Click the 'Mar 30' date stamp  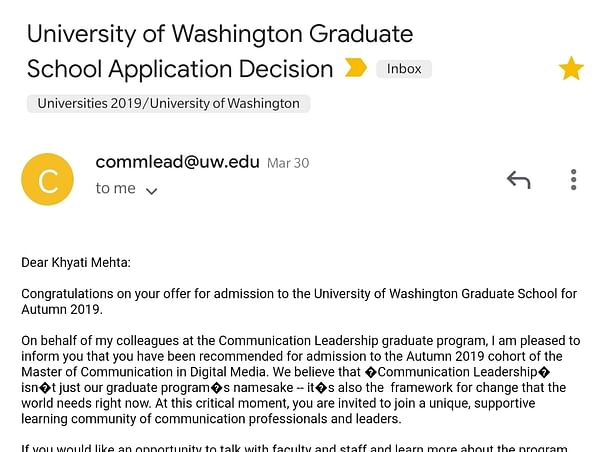pos(288,163)
